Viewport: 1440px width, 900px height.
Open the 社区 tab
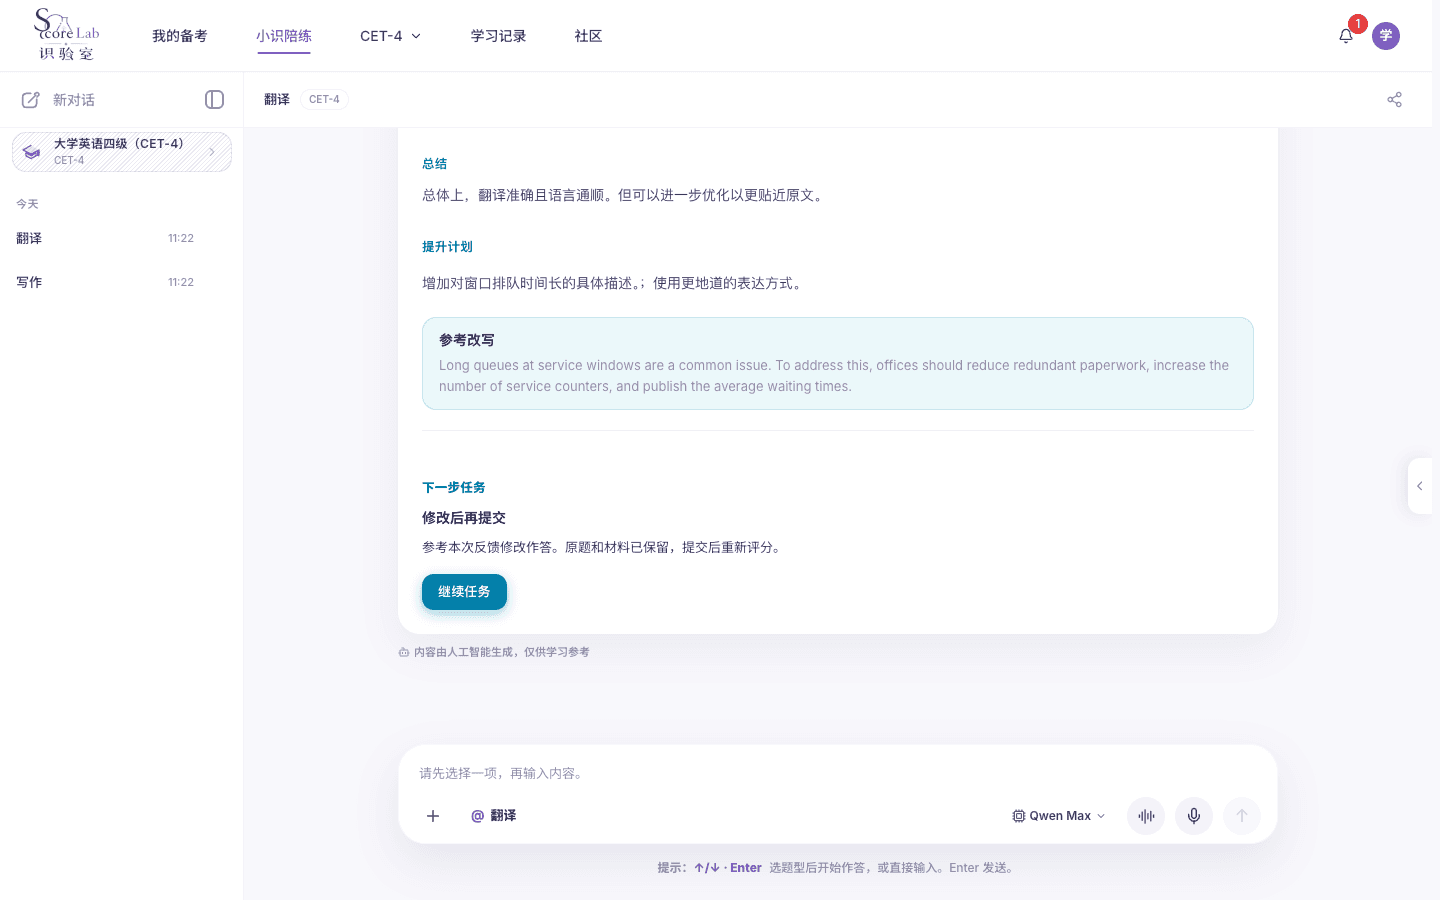coord(589,36)
